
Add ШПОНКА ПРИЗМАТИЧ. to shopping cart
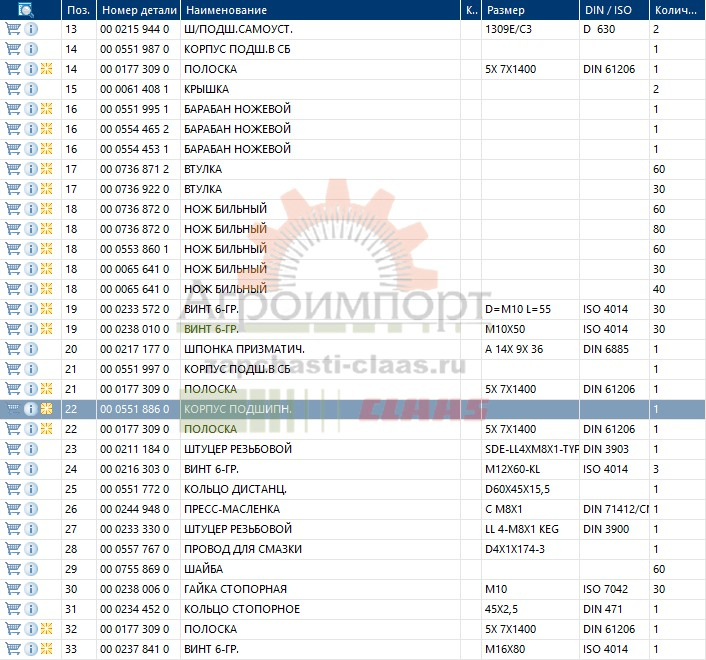click(13, 349)
